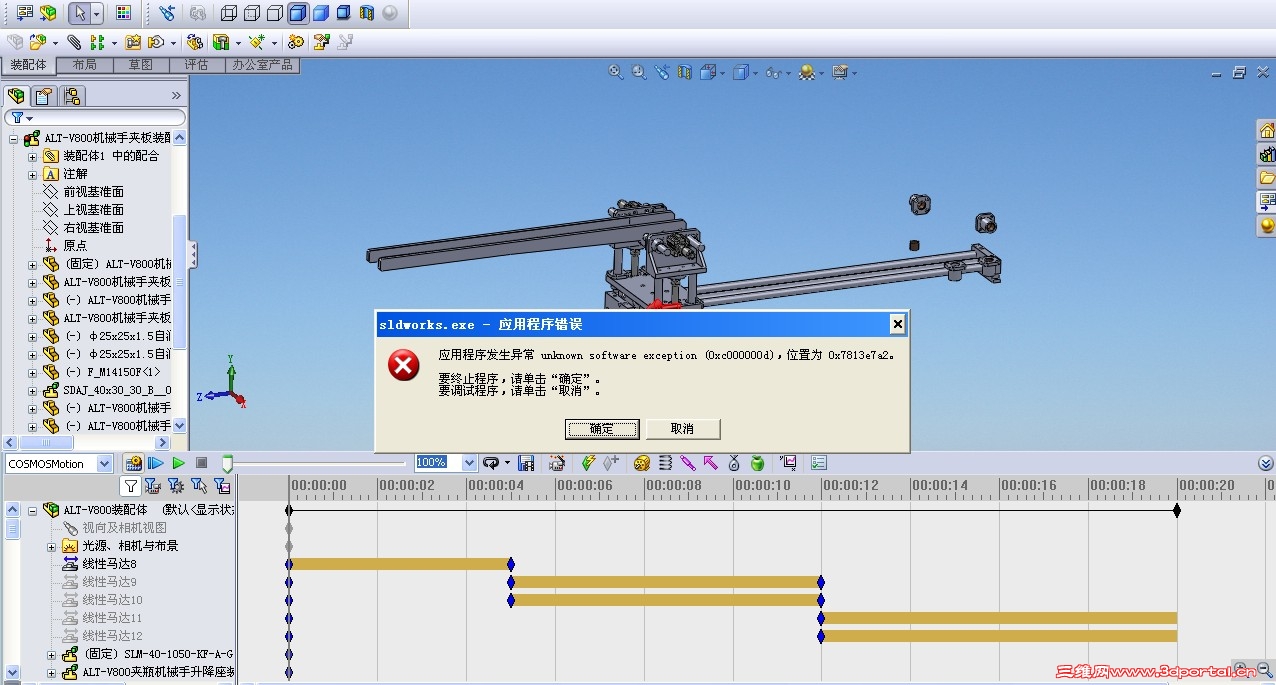1276x685 pixels.
Task: Toggle Shadows in Shaded Mode icon
Action: tap(344, 13)
